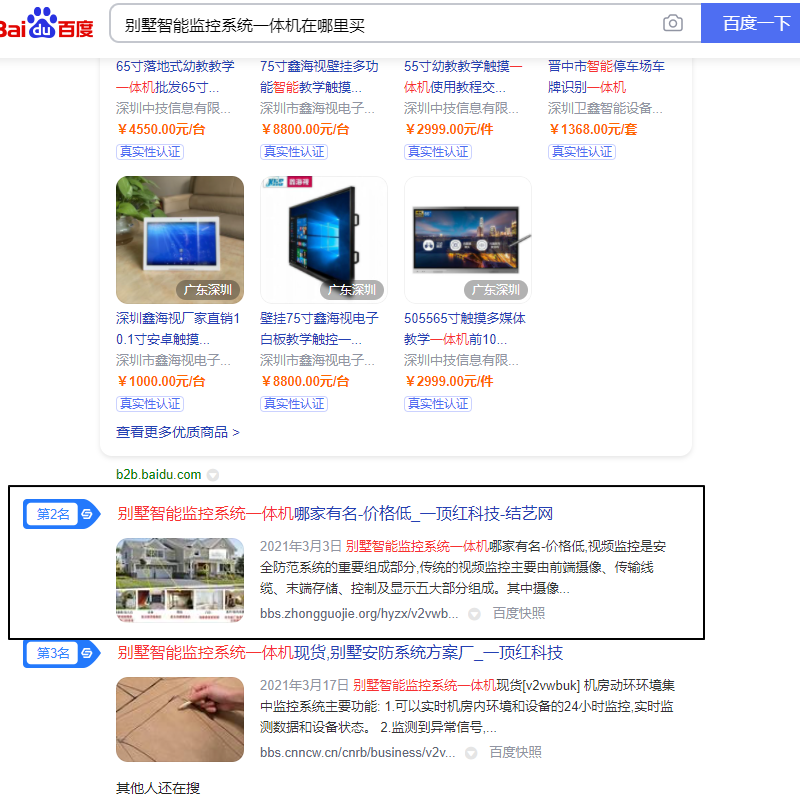Open image search via the camera icon
Viewport: 800px width, 800px height.
pyautogui.click(x=672, y=23)
